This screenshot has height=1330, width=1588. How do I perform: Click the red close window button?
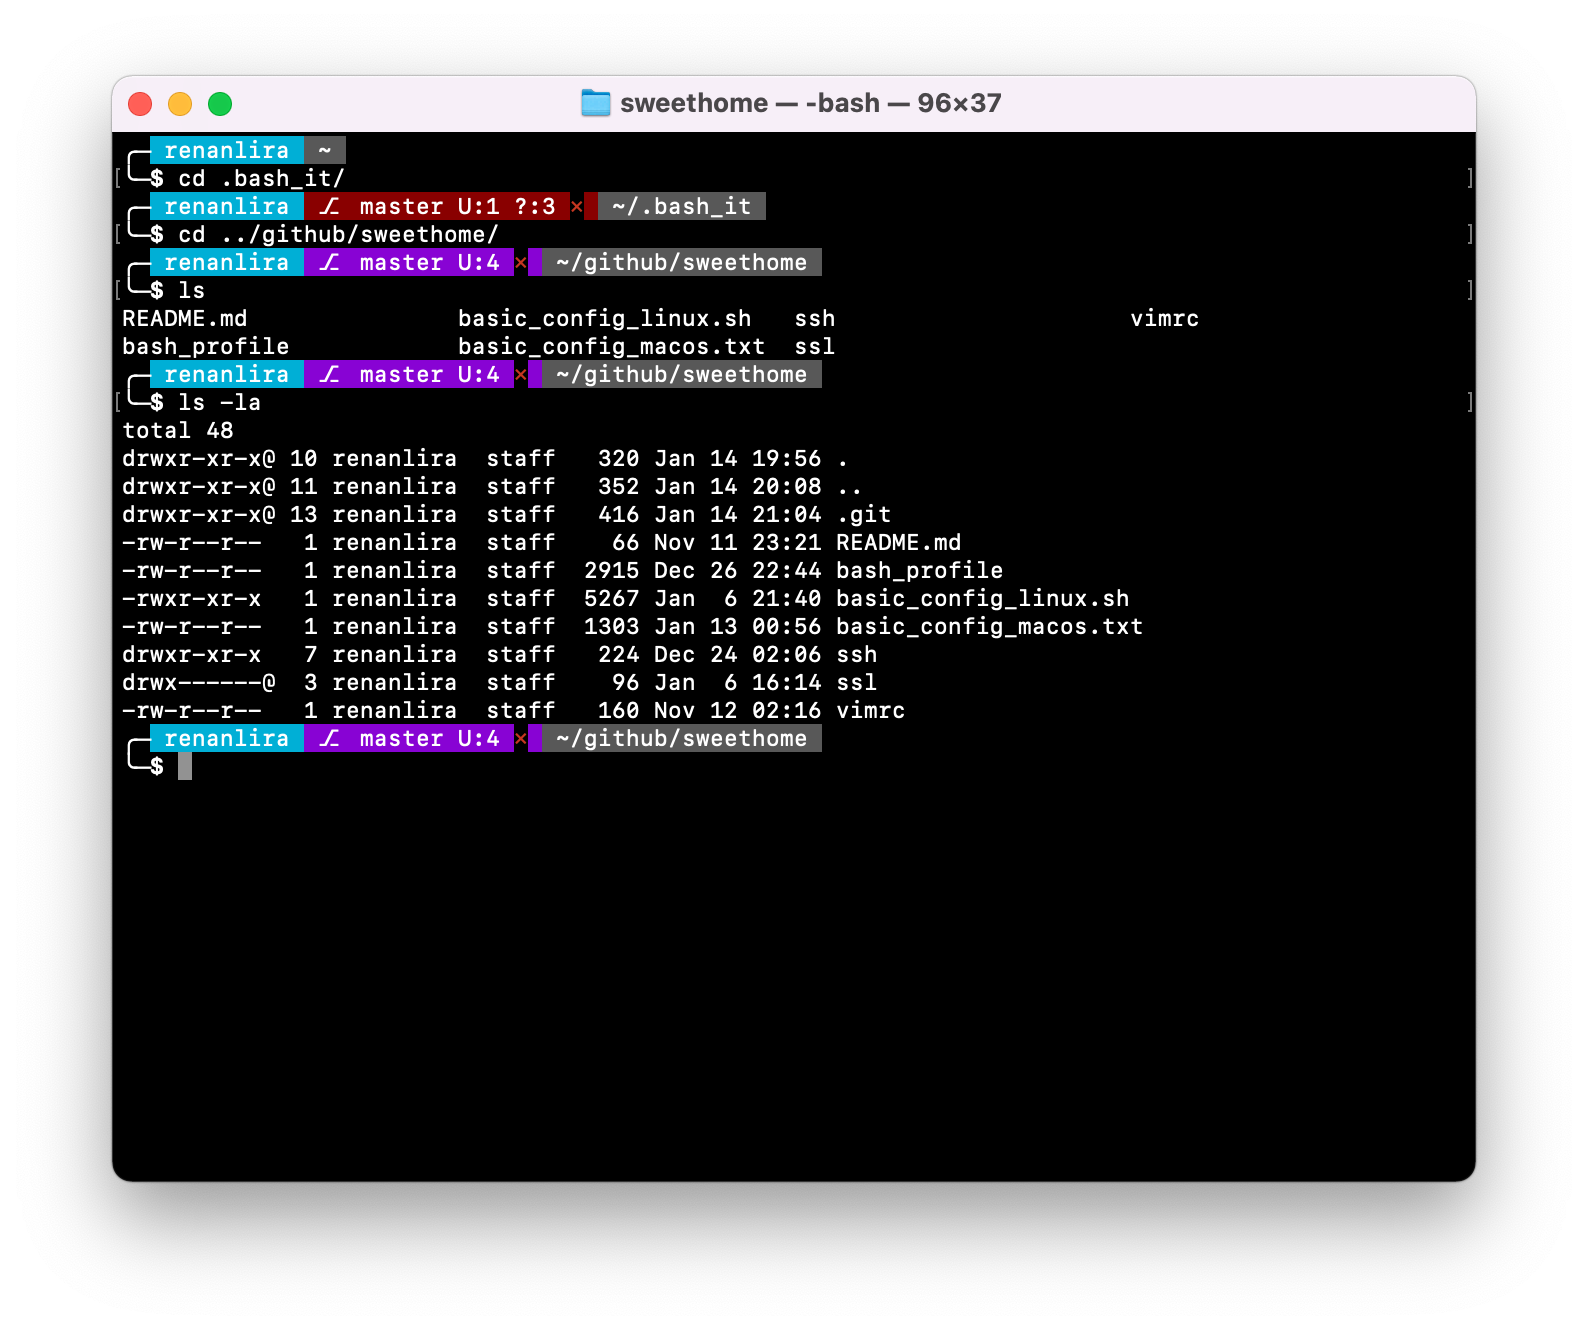pyautogui.click(x=140, y=104)
